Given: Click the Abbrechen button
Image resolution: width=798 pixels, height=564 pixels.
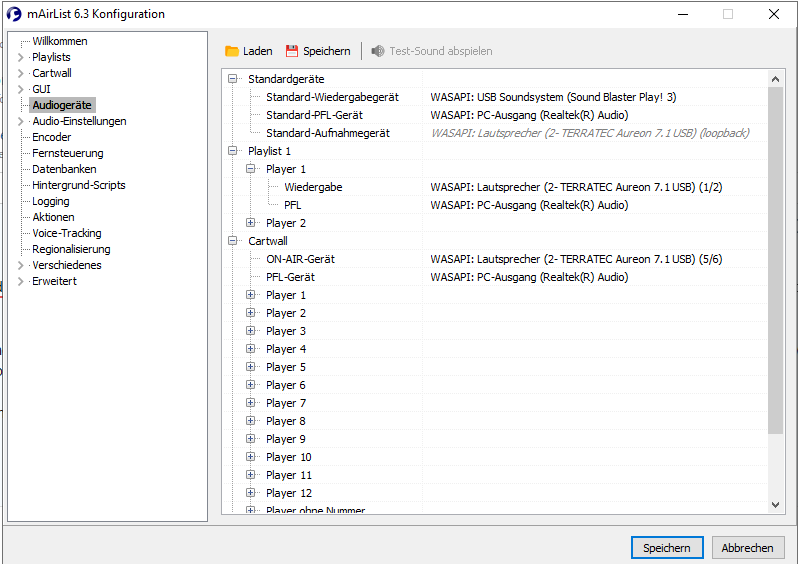Looking at the screenshot, I should 747,548.
